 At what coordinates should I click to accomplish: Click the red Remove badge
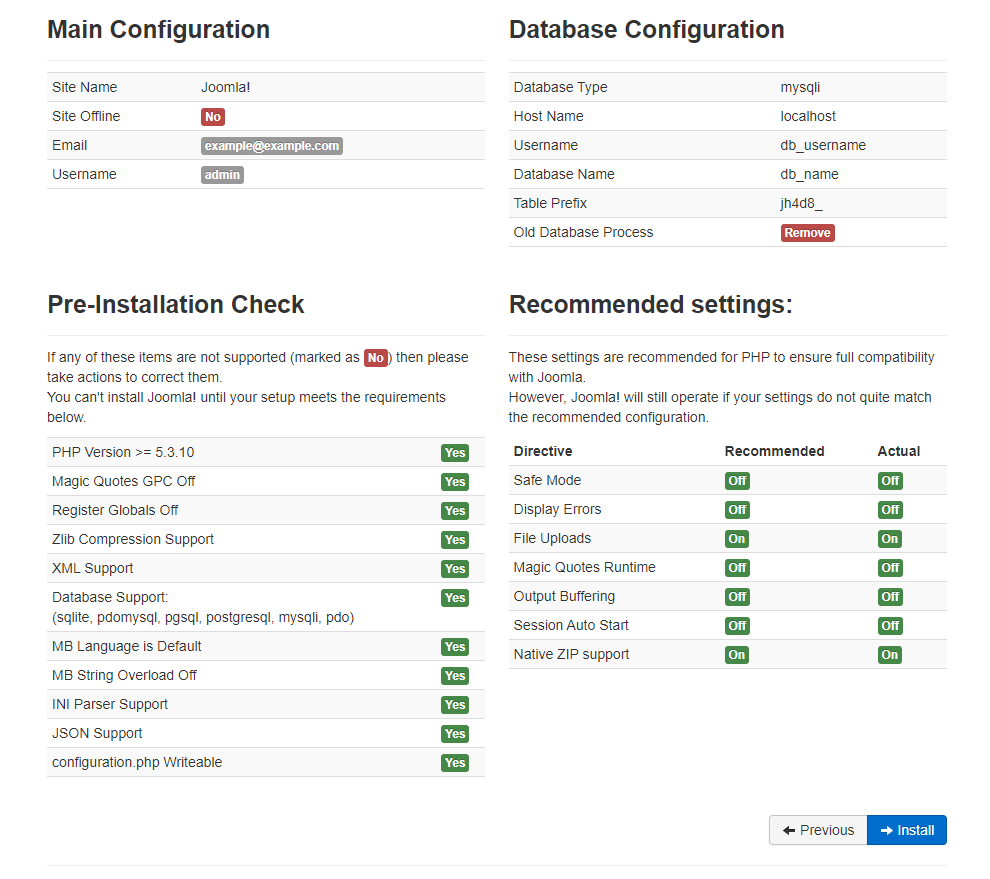(808, 233)
